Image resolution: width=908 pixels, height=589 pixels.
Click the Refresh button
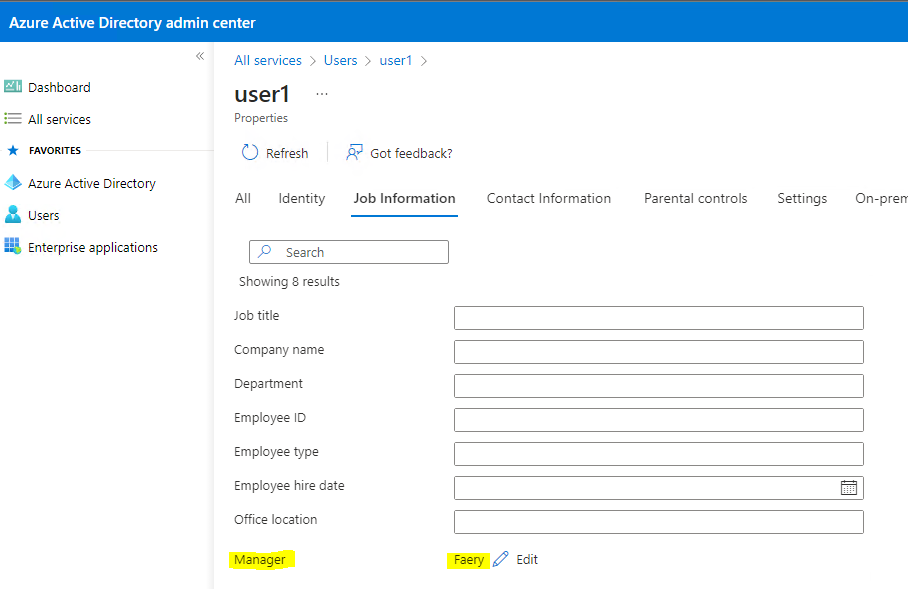(275, 153)
